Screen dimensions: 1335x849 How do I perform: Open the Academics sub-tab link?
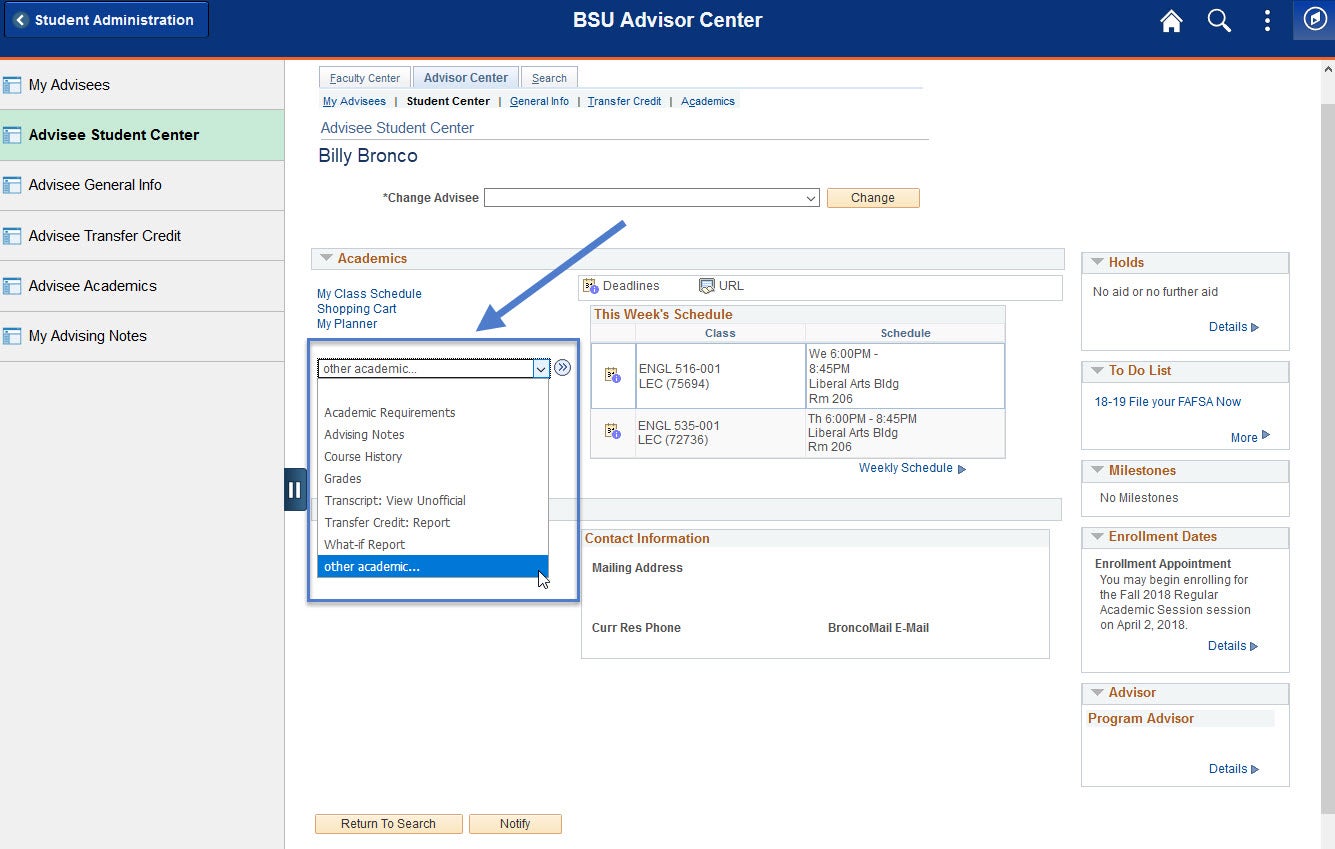[708, 101]
